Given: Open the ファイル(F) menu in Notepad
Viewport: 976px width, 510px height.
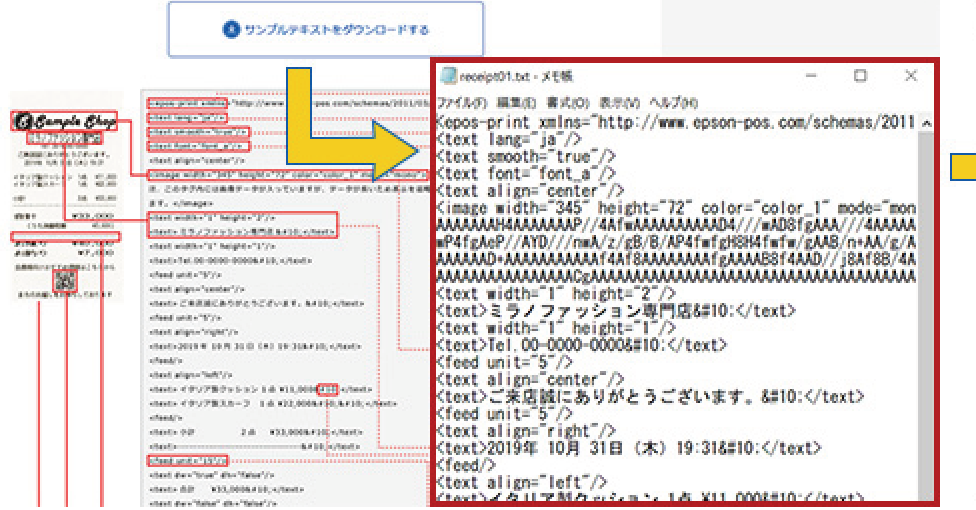Looking at the screenshot, I should point(462,103).
